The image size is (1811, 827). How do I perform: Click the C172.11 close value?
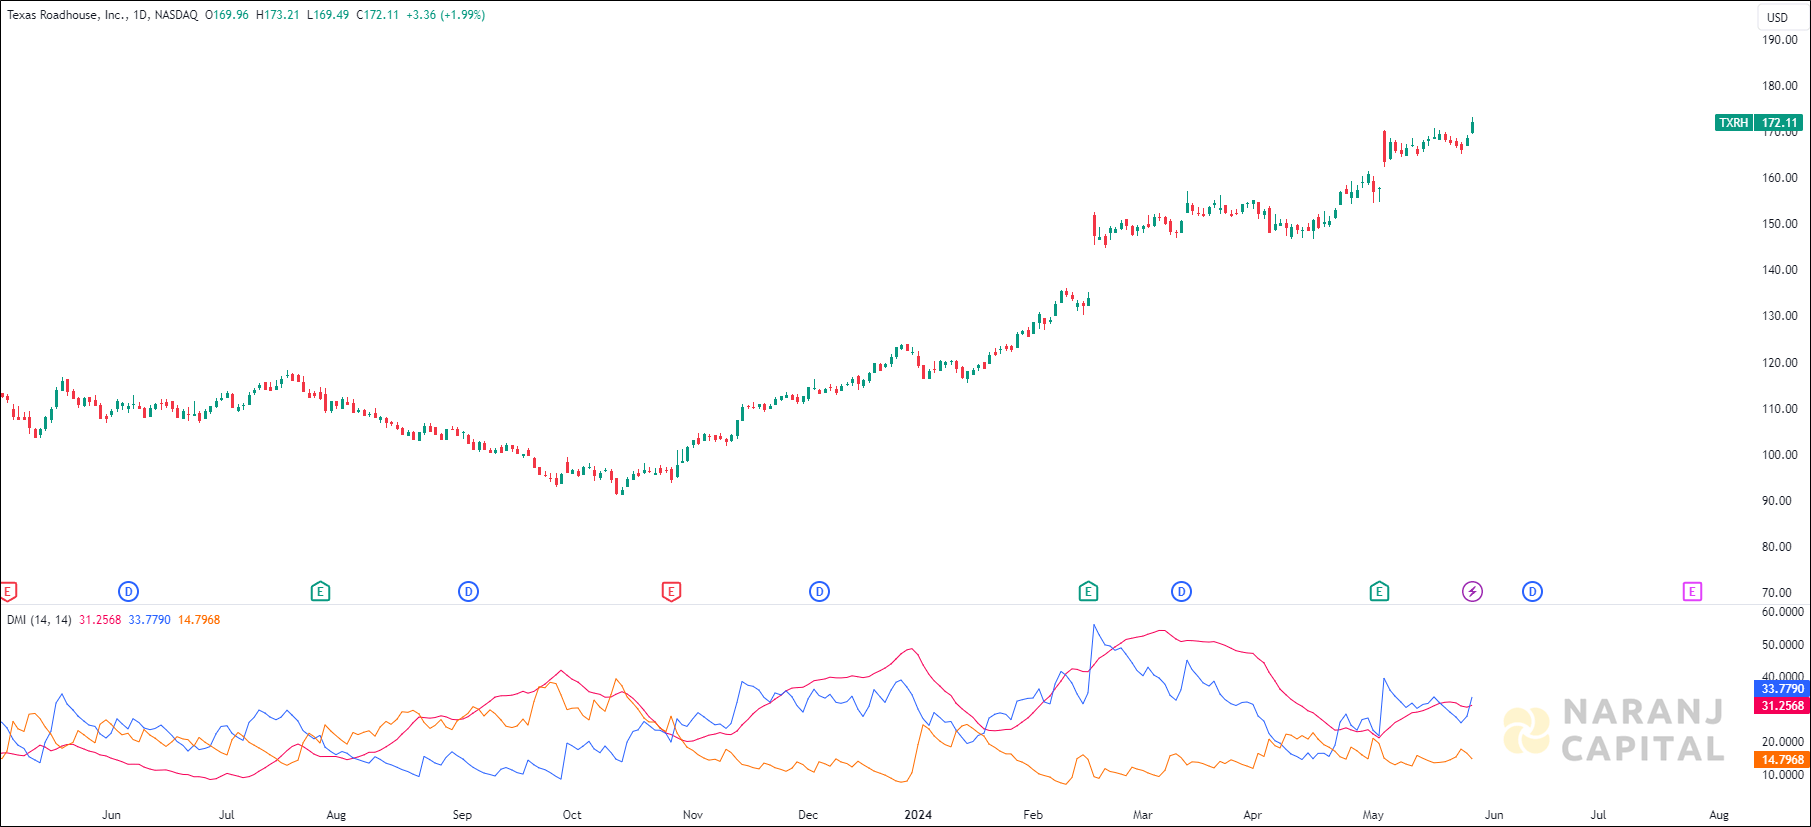pyautogui.click(x=378, y=15)
